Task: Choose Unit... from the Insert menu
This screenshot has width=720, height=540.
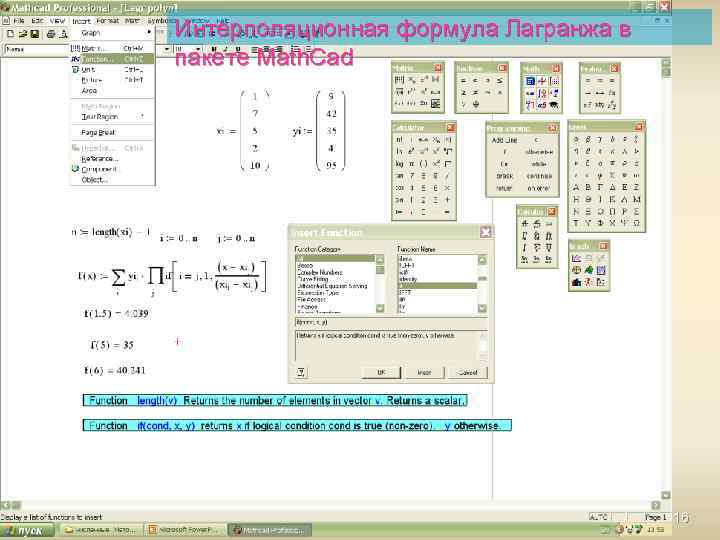Action: (112, 69)
